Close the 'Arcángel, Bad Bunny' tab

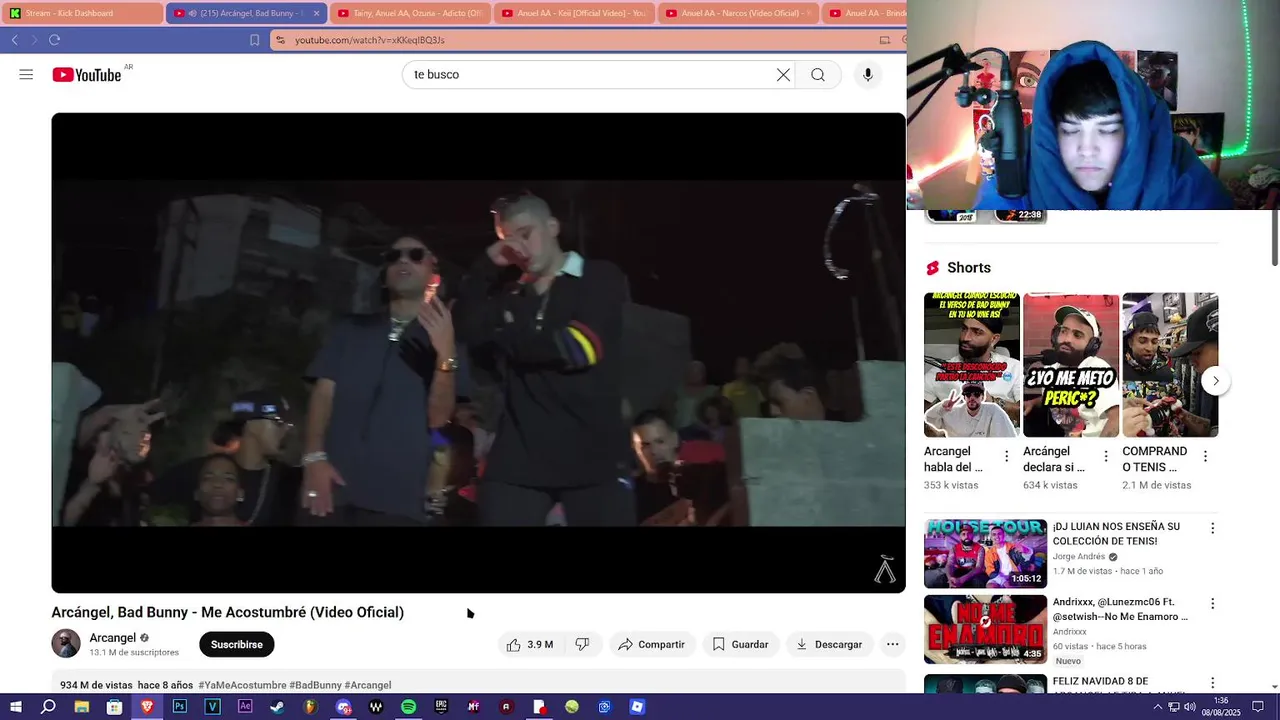point(317,13)
